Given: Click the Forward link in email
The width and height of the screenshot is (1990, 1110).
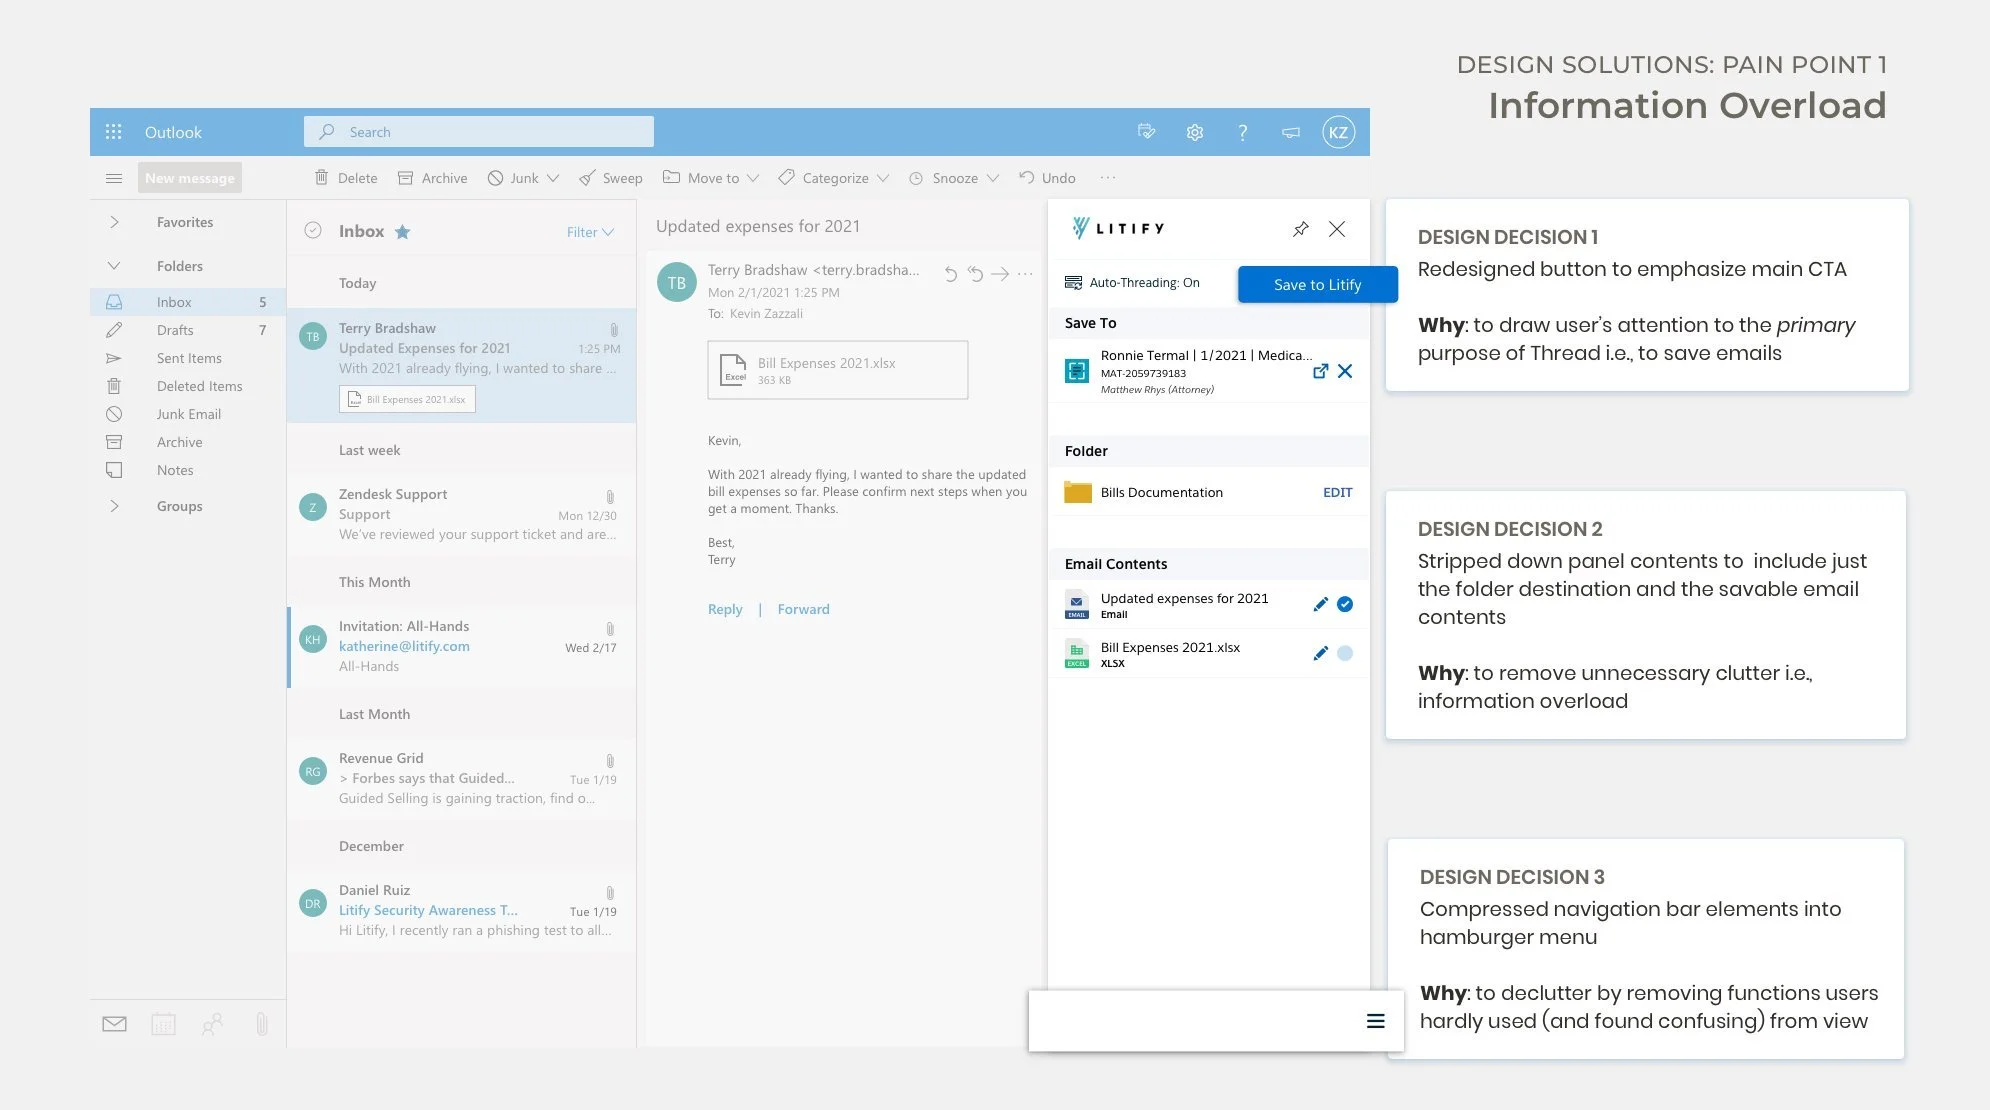Looking at the screenshot, I should [803, 609].
